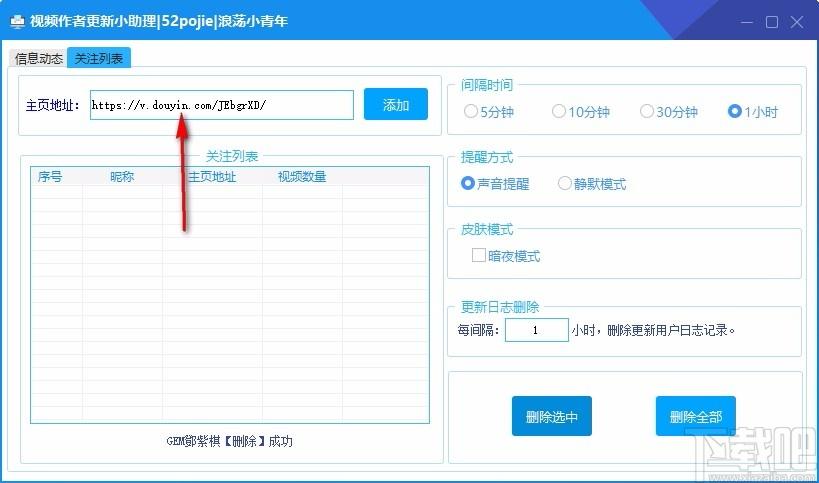Enable 声音提醒 reminder mode
The image size is (819, 483).
495,184
